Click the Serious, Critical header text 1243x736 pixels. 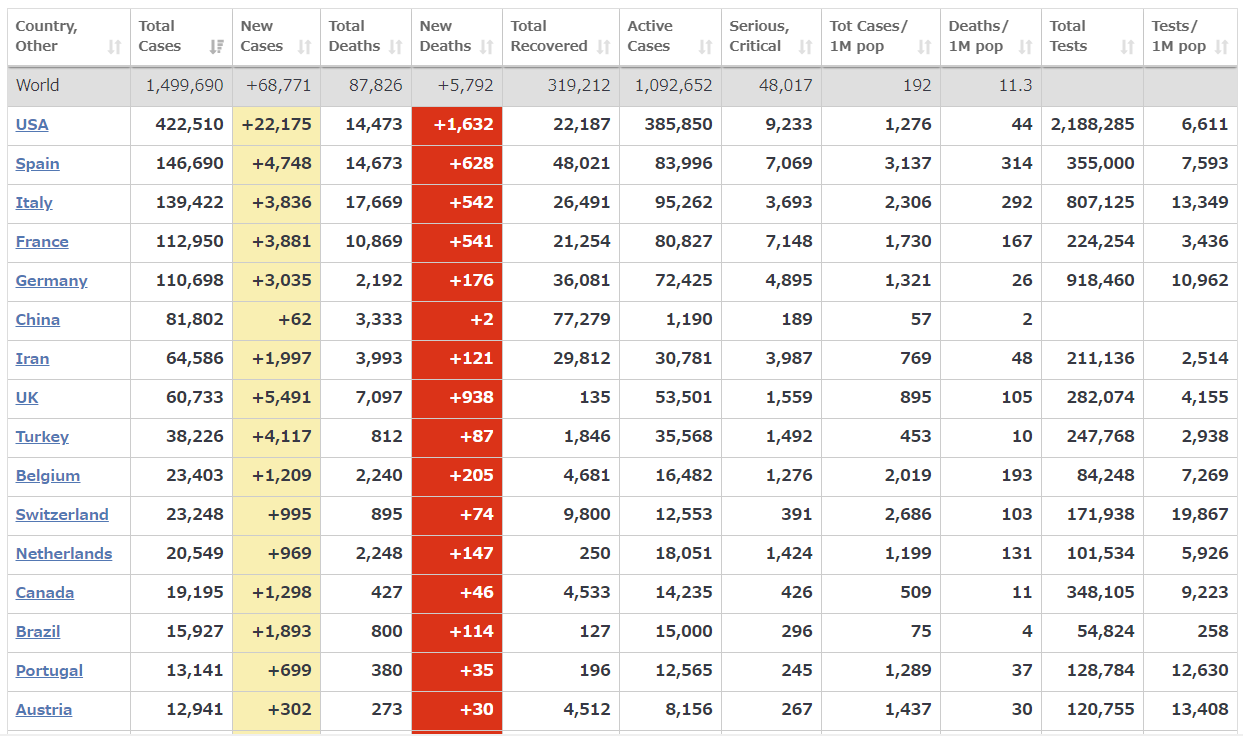tap(759, 37)
